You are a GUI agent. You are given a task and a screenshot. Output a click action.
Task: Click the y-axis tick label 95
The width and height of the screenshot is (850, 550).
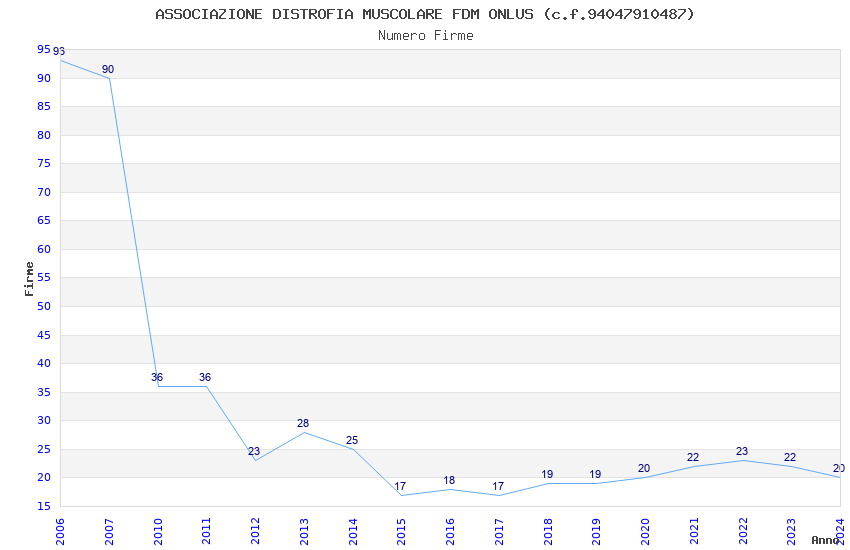tap(44, 49)
